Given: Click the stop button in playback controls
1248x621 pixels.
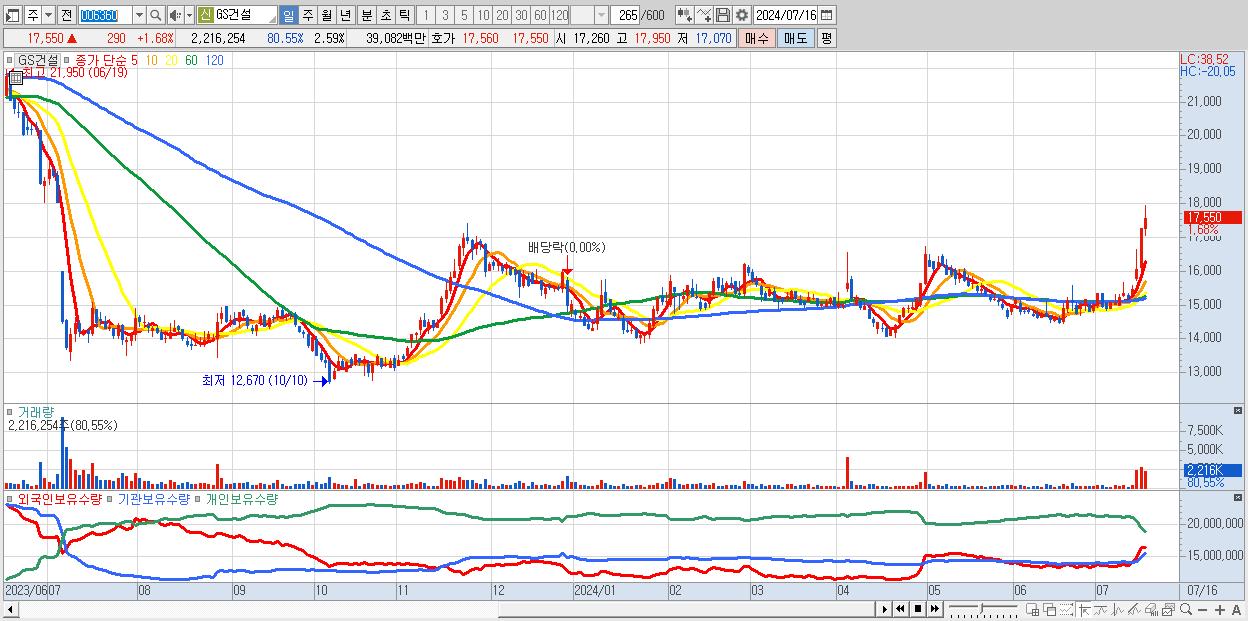Looking at the screenshot, I should point(917,609).
